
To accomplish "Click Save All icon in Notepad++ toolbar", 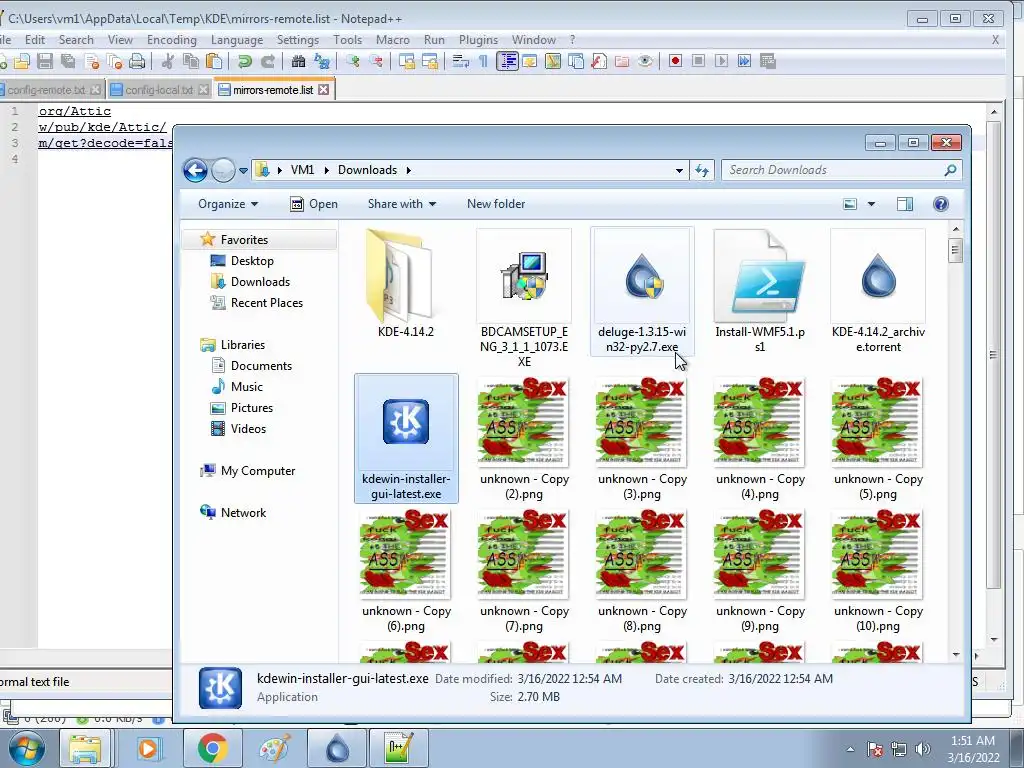I will pyautogui.click(x=68, y=61).
